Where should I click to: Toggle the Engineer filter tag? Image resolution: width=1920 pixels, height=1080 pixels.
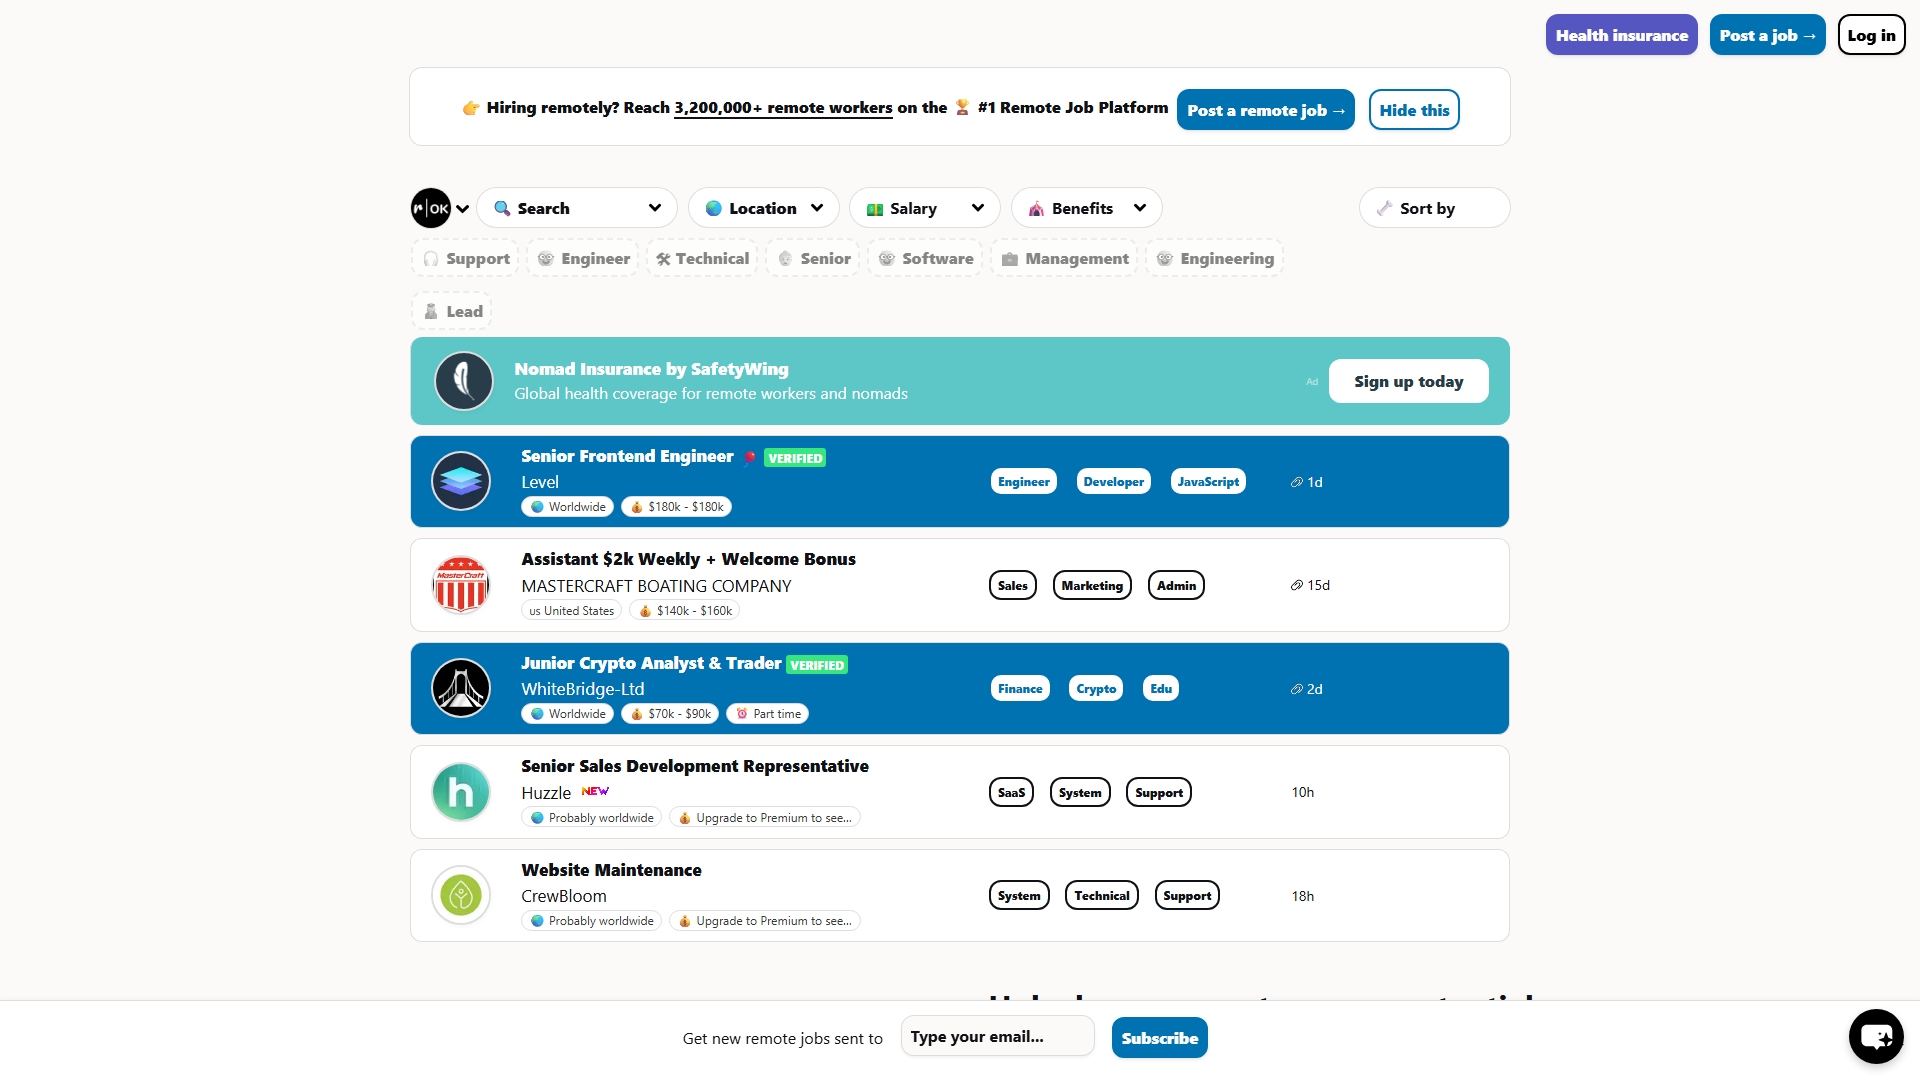coord(584,258)
